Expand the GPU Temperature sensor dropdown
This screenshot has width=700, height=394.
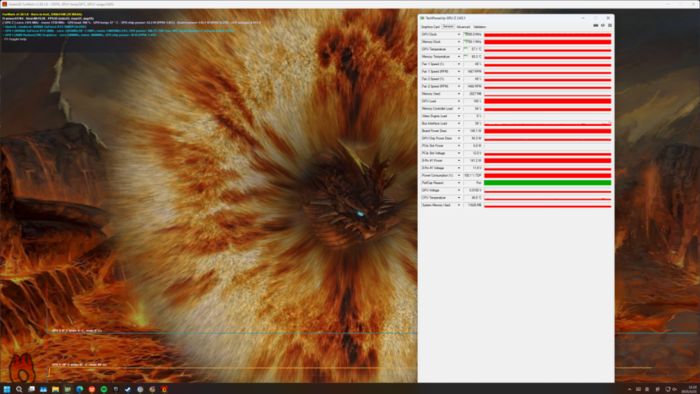pyautogui.click(x=458, y=49)
